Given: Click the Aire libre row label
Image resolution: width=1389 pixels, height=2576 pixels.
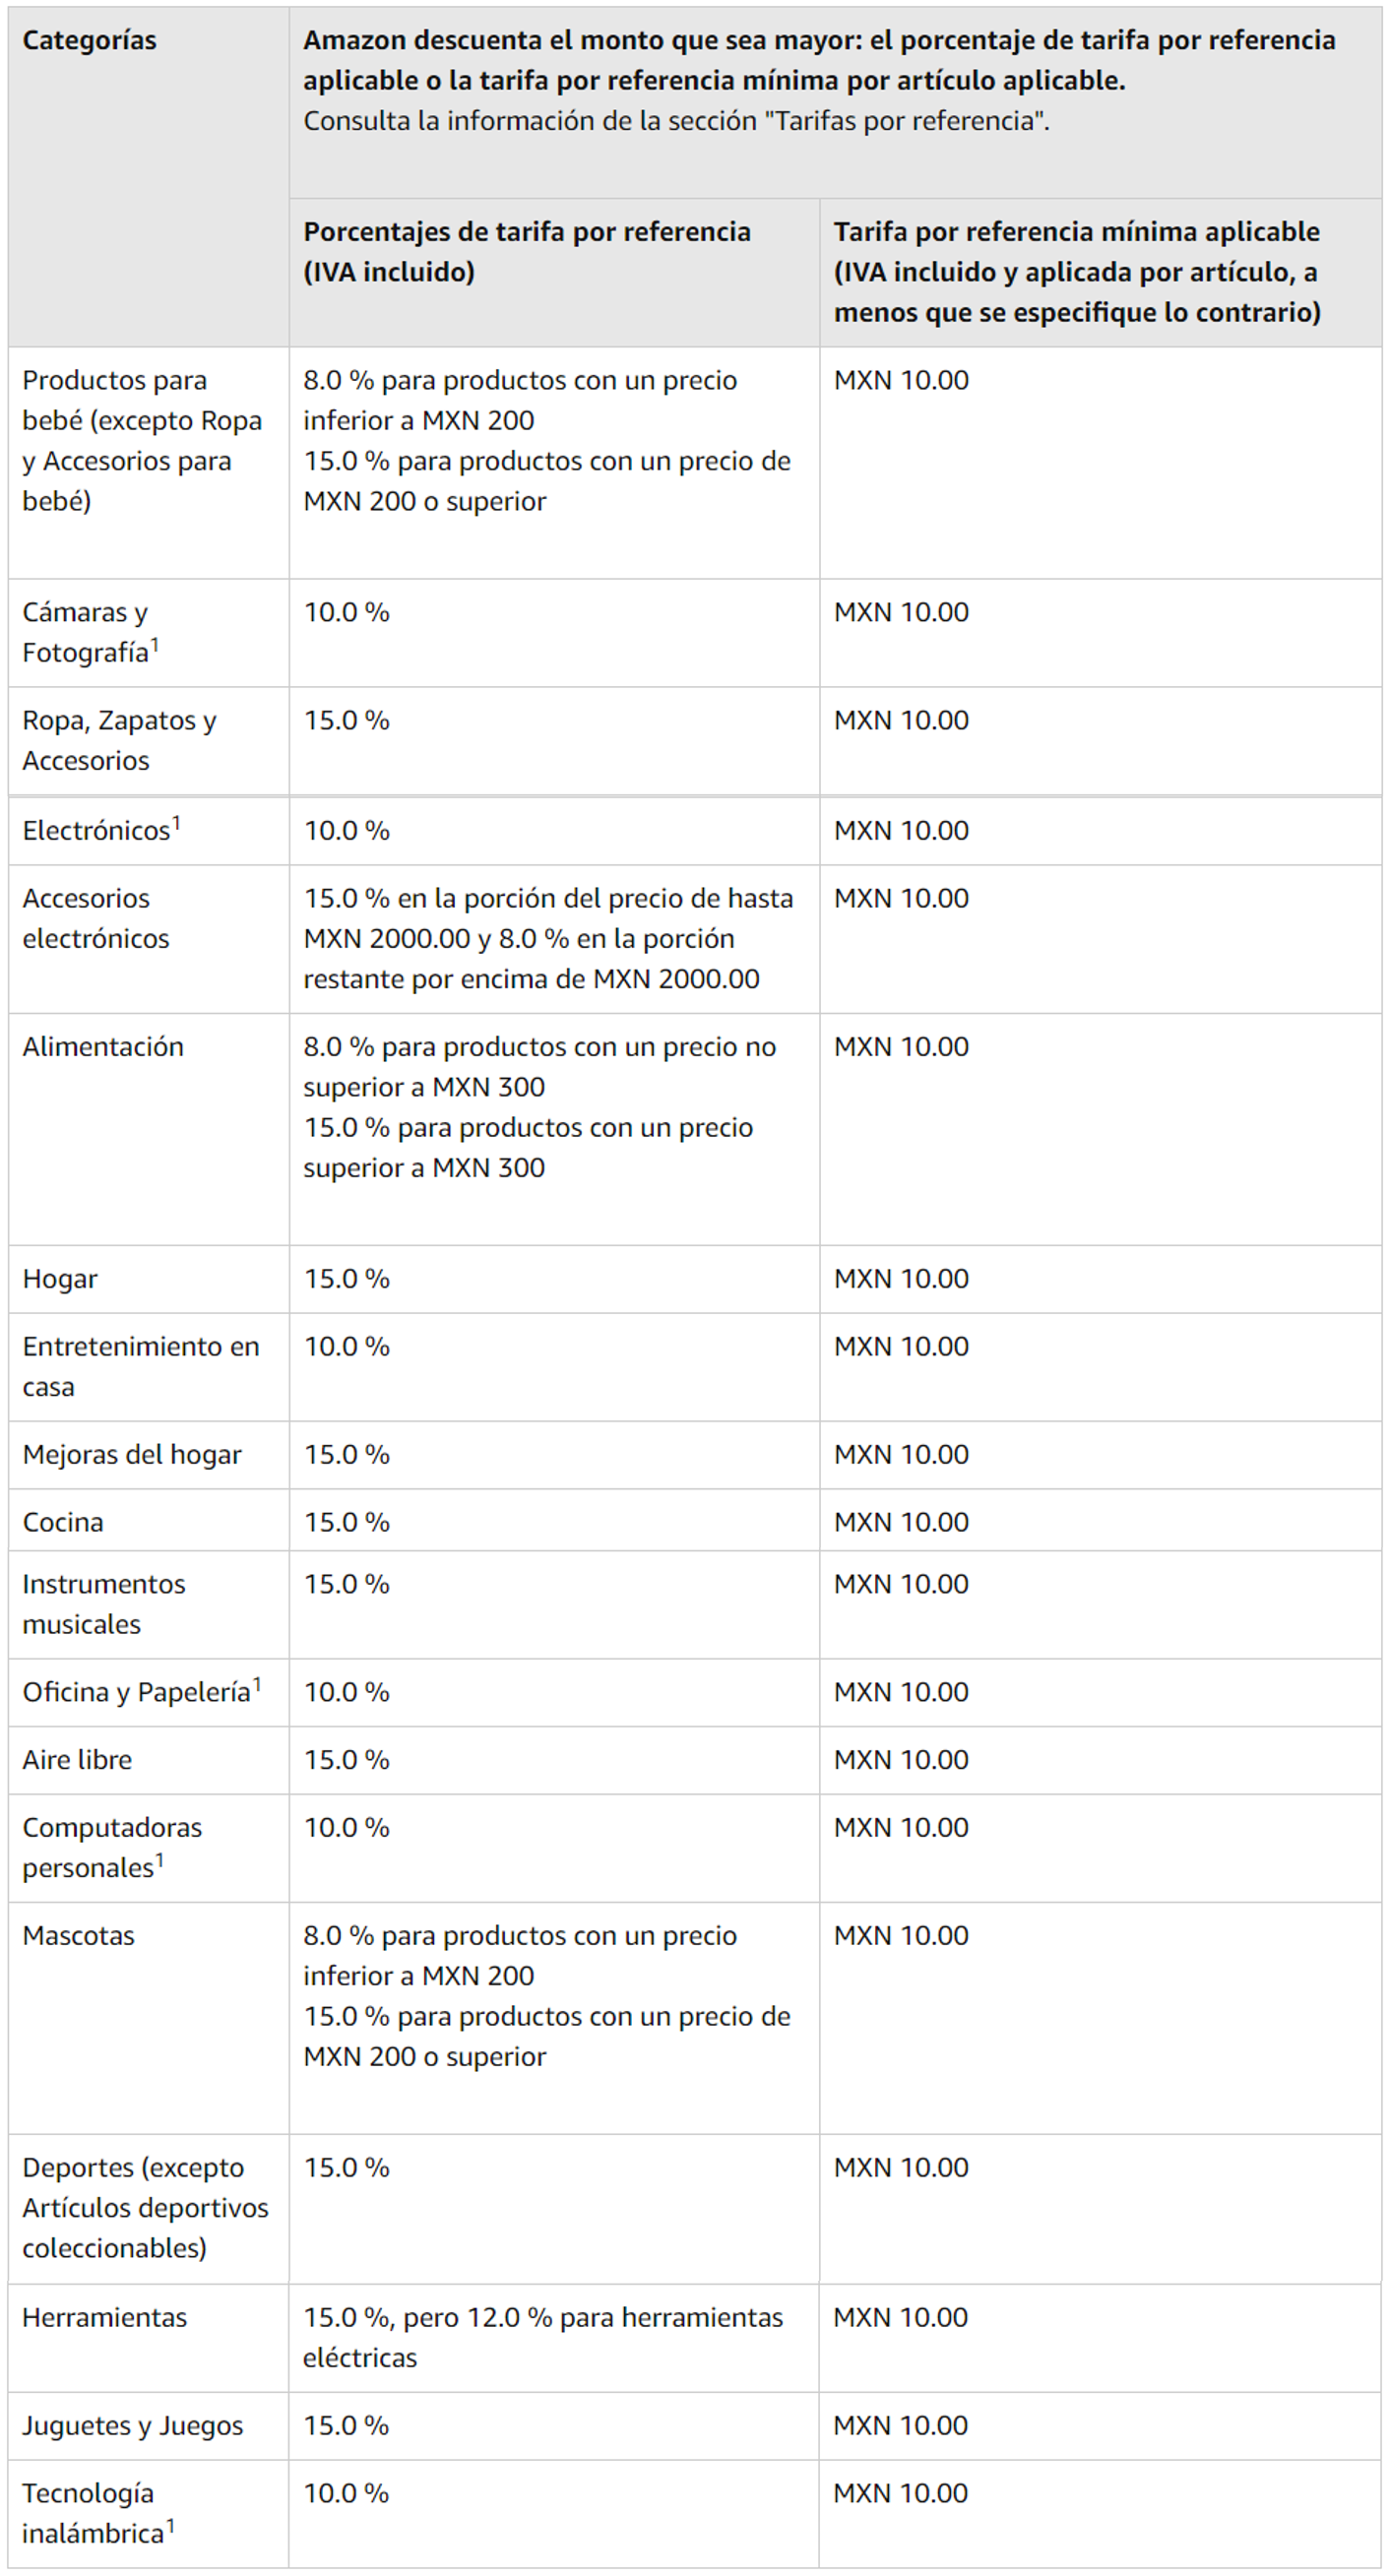Looking at the screenshot, I should pos(77,1760).
